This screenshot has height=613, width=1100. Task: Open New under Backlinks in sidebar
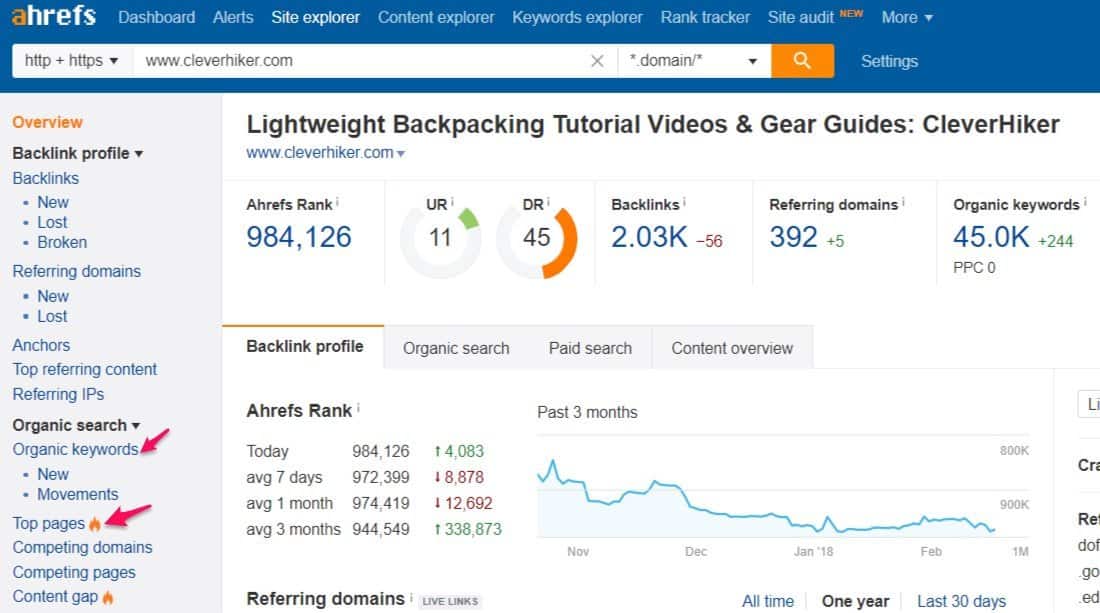53,202
